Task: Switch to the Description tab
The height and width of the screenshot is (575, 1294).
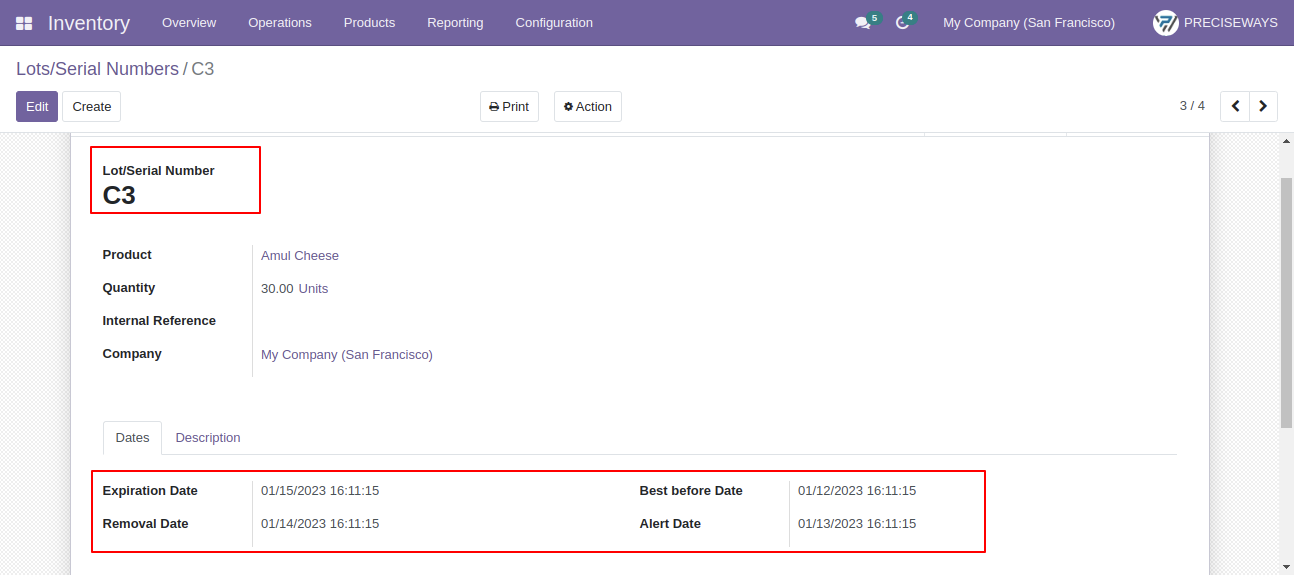Action: coord(208,438)
